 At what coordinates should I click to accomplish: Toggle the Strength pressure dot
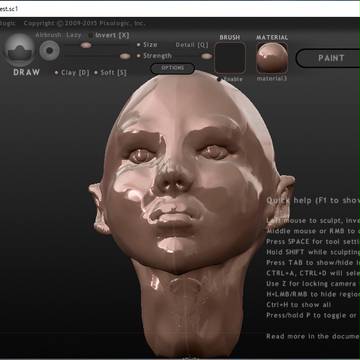coord(139,56)
